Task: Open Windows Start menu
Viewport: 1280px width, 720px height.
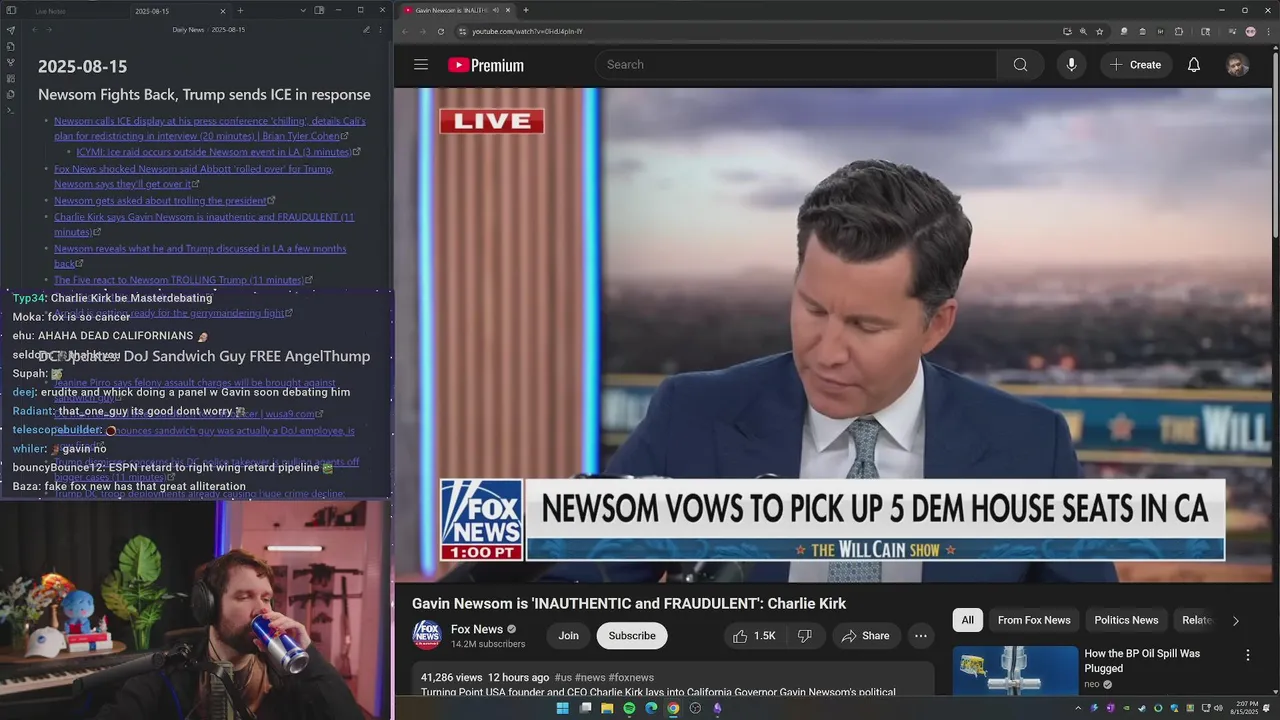Action: point(563,708)
